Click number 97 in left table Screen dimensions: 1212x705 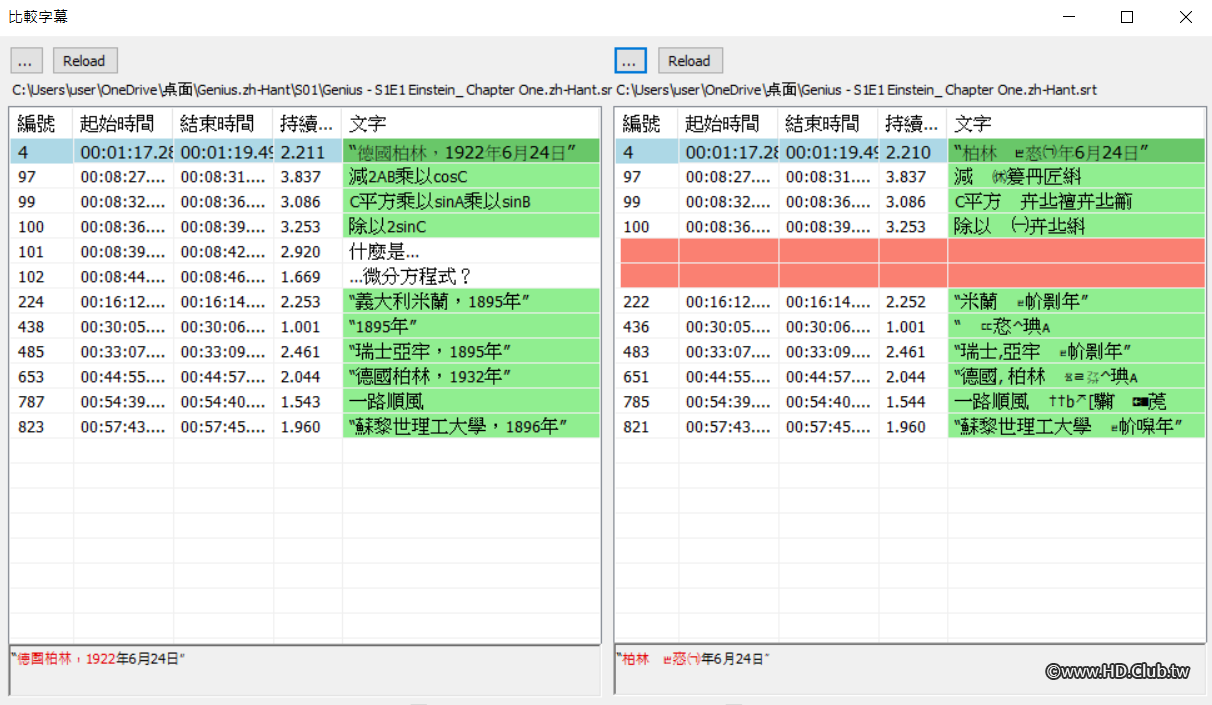(27, 177)
